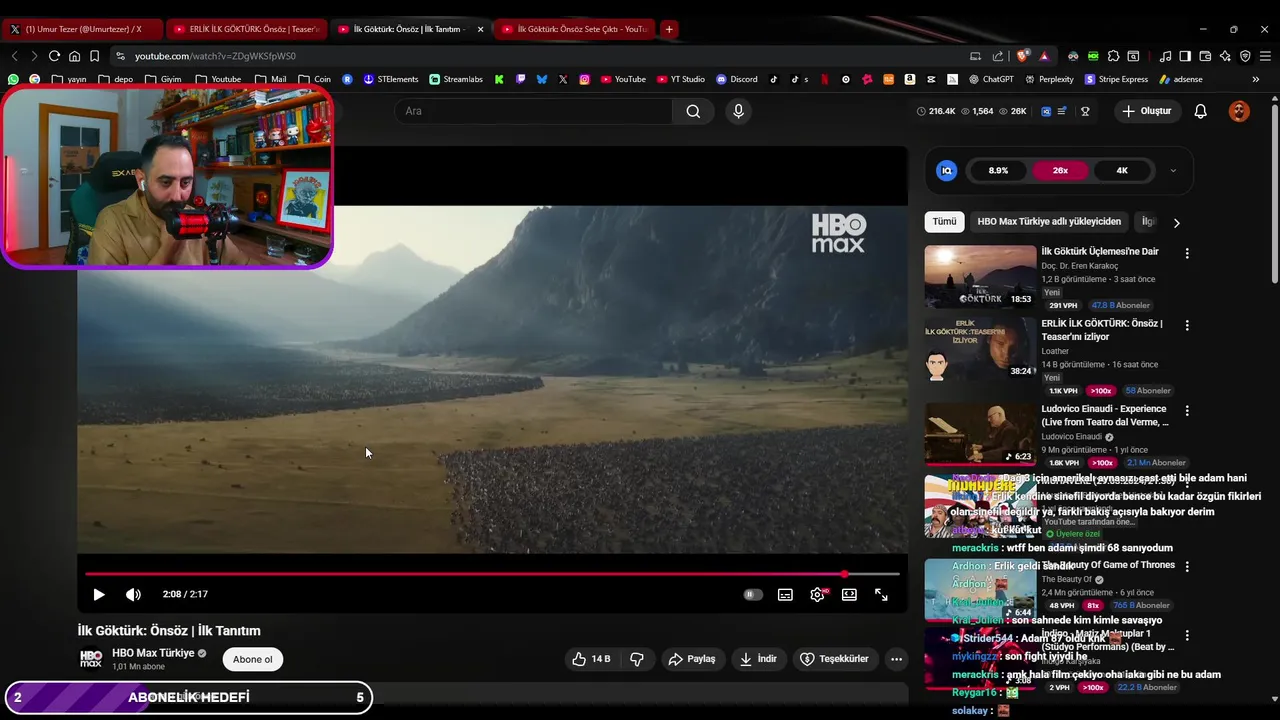Click the trophy icon in header stats
The image size is (1280, 720).
point(1085,111)
